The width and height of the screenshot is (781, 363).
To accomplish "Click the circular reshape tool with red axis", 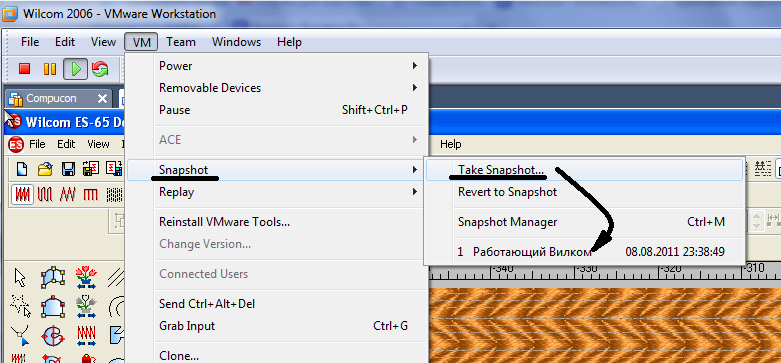I will tap(52, 337).
